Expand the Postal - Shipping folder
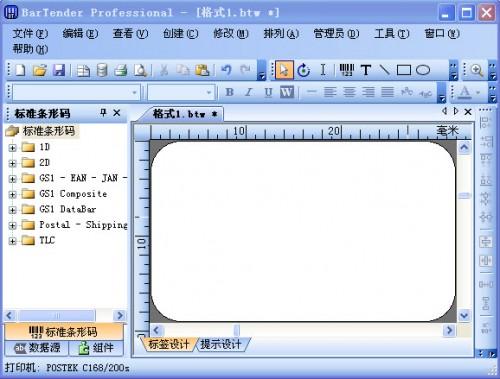 point(12,226)
